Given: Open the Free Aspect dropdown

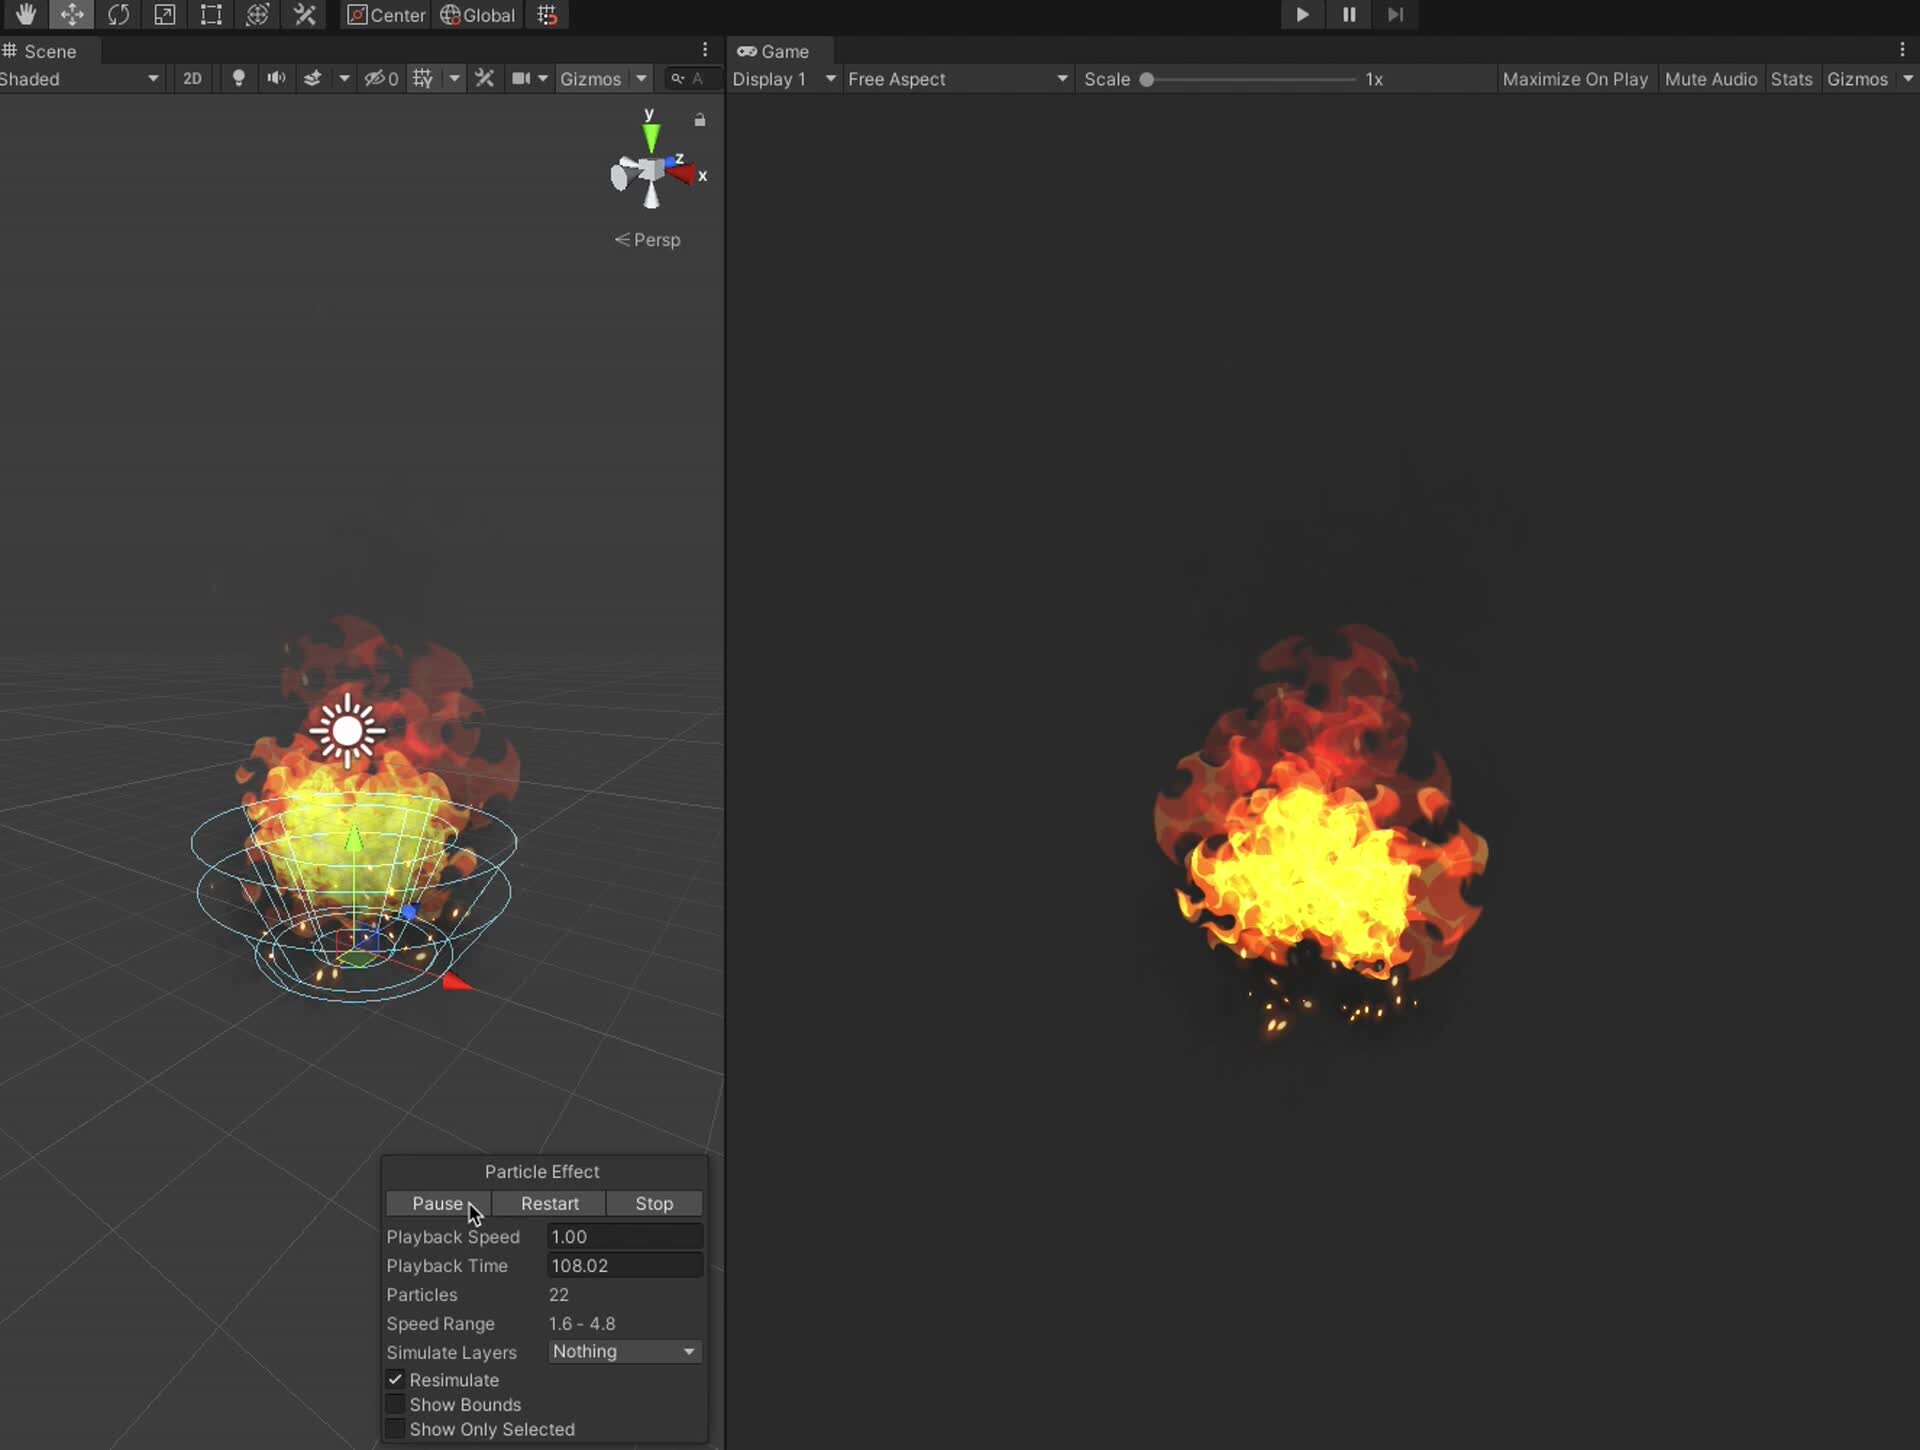Looking at the screenshot, I should point(957,79).
